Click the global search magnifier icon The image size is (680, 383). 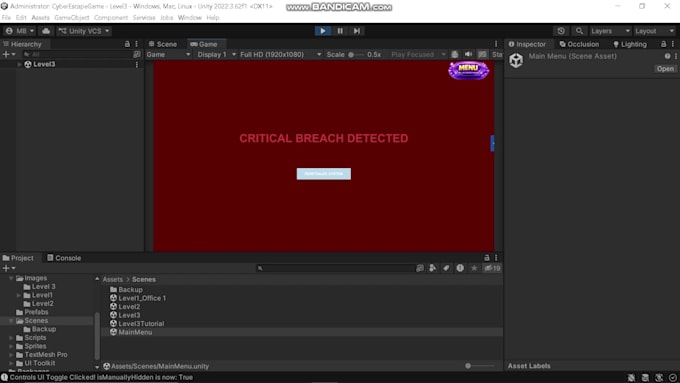579,31
